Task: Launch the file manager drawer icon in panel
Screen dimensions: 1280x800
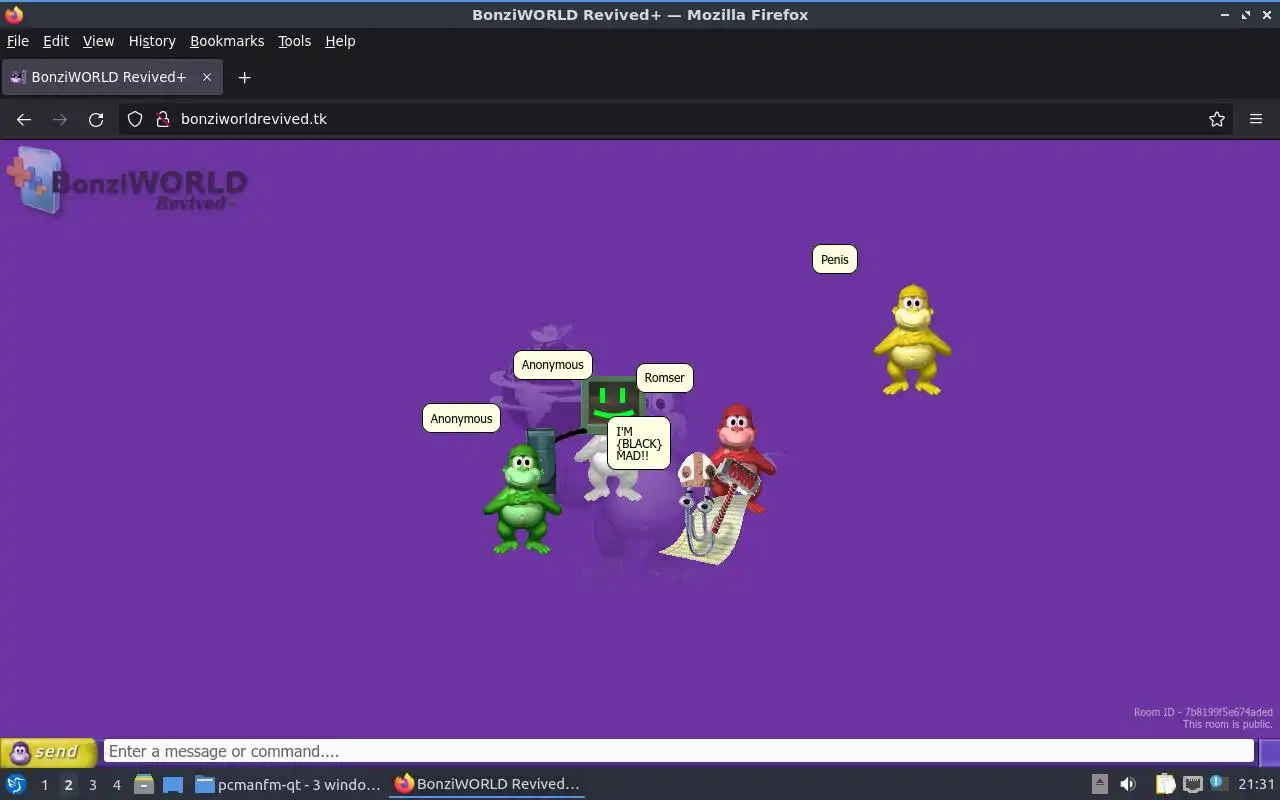Action: [x=143, y=784]
